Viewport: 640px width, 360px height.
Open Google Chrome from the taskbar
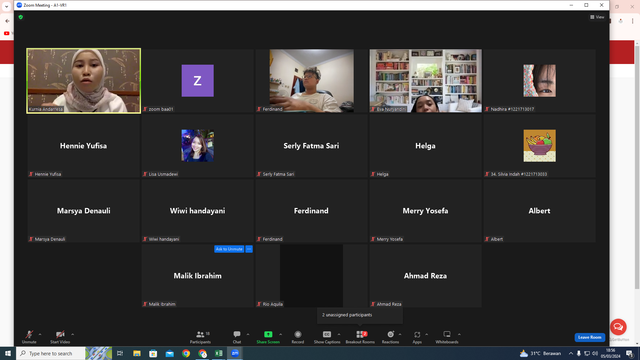coord(186,353)
